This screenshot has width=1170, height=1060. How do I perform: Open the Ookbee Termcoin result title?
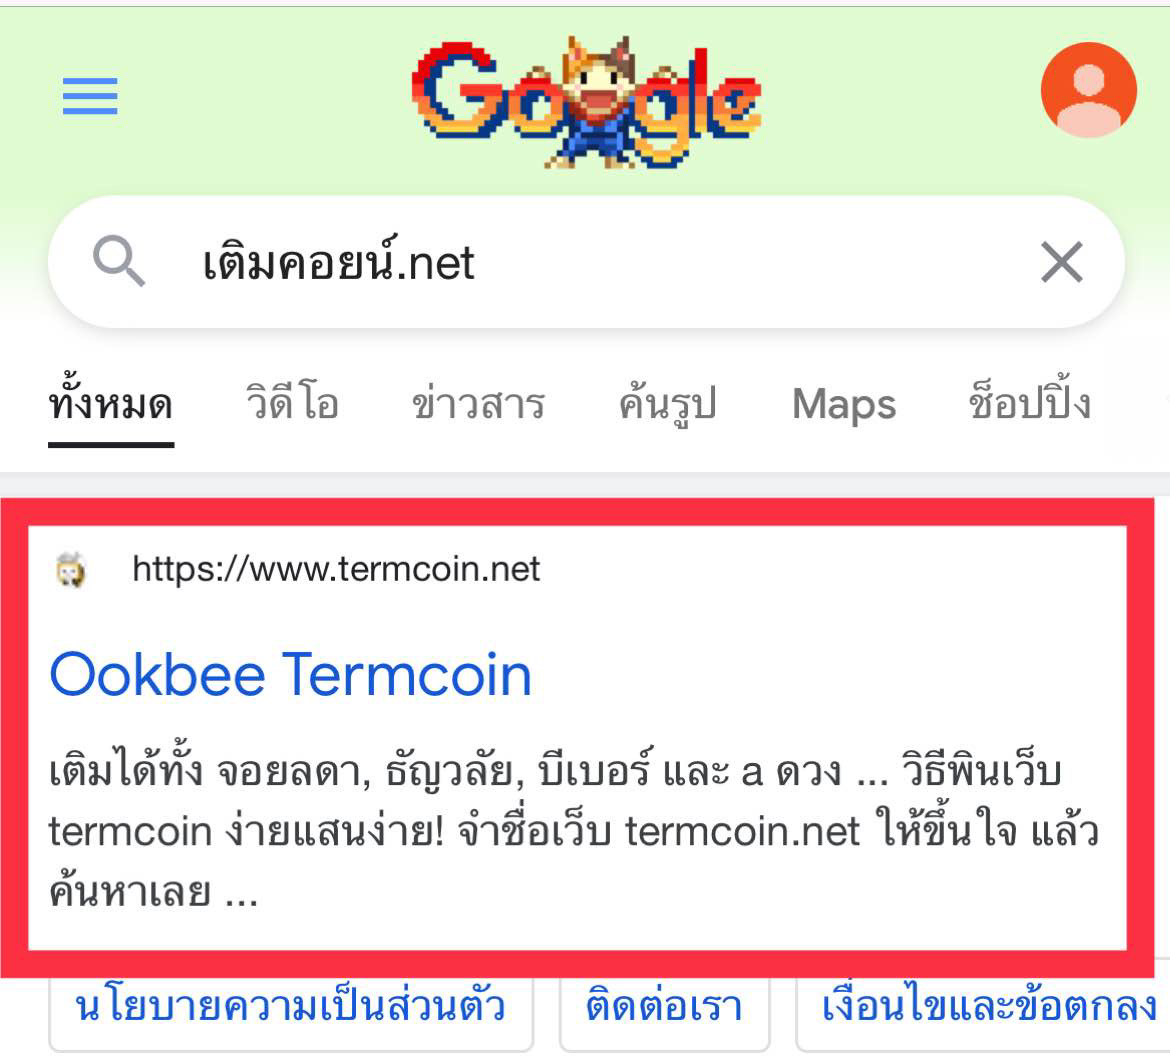tap(291, 675)
